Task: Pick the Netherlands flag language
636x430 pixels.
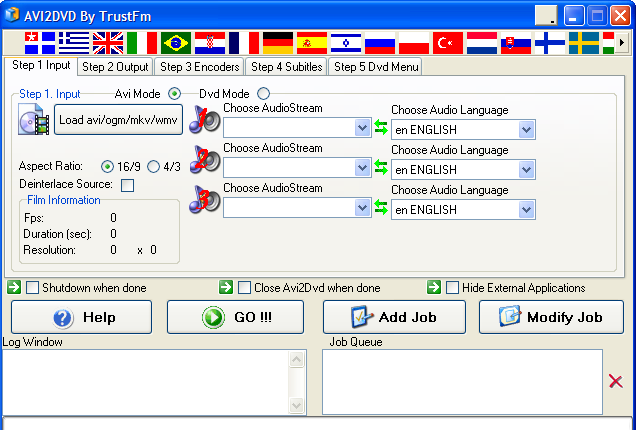Action: point(482,43)
